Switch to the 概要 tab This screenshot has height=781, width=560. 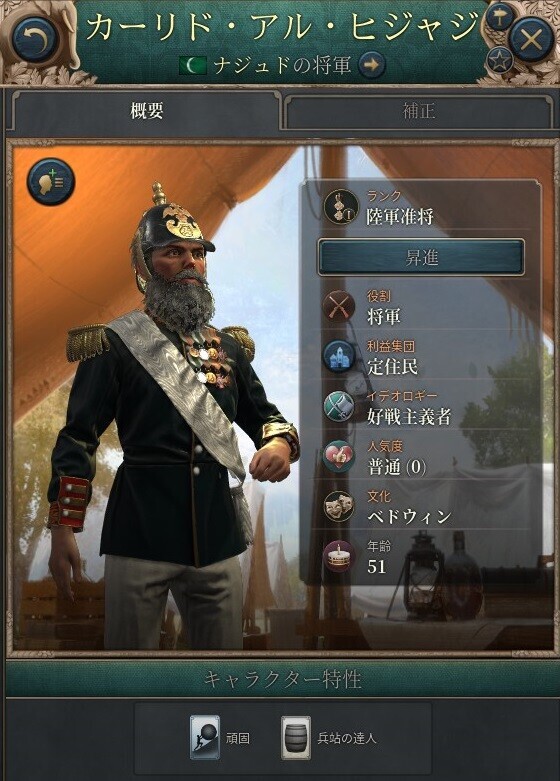[x=147, y=110]
